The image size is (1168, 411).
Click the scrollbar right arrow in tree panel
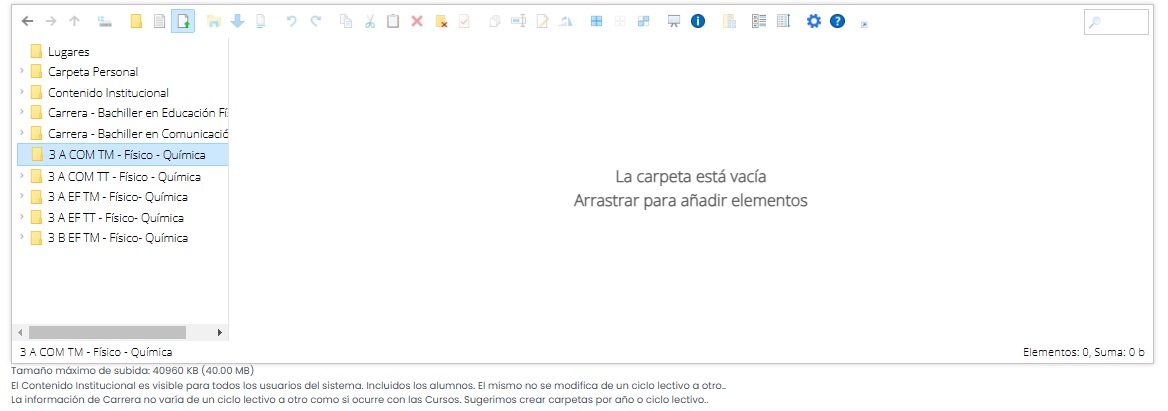point(220,332)
